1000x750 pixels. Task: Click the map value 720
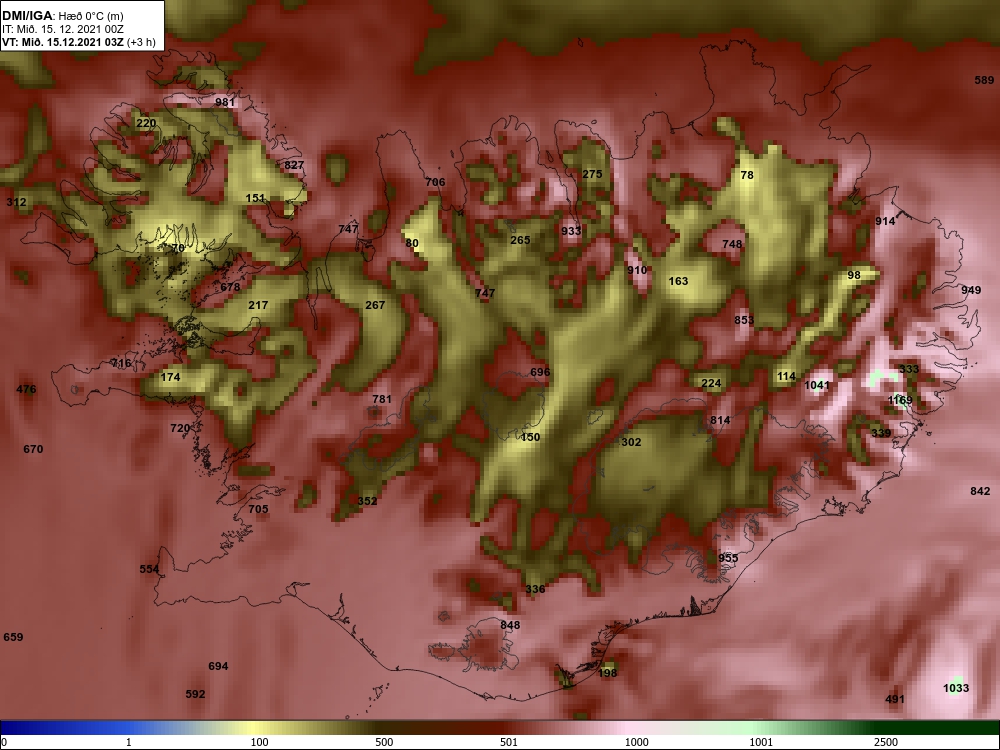(180, 428)
